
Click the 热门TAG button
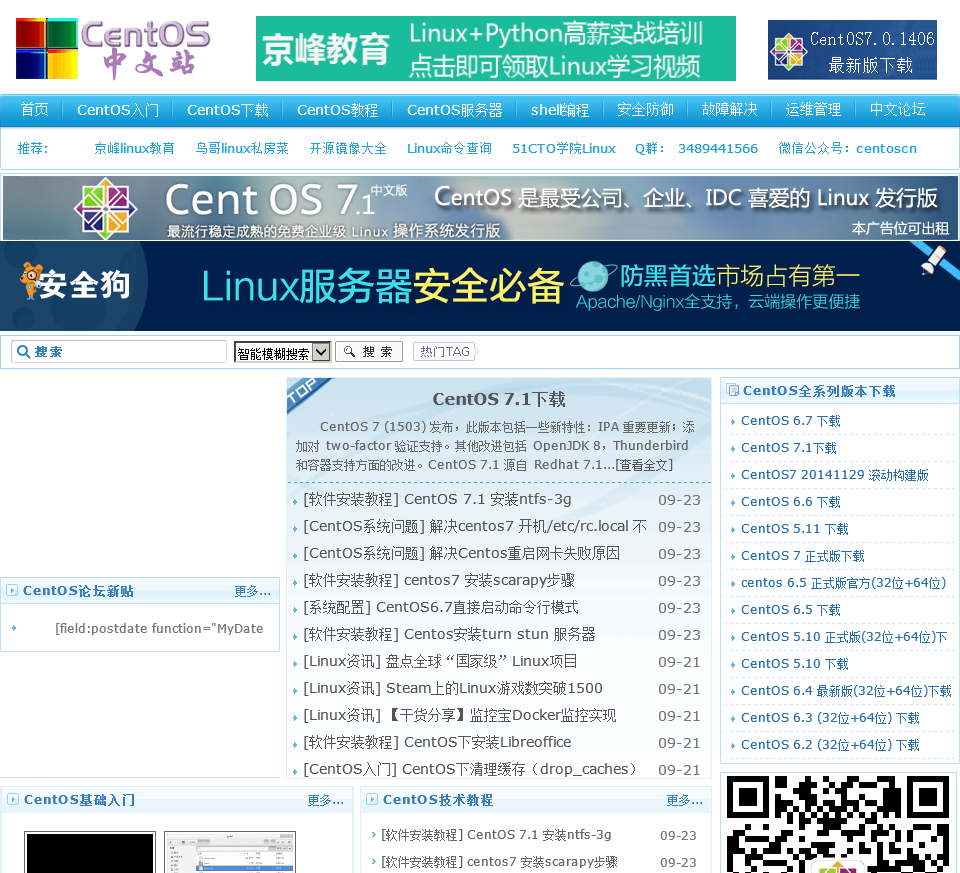(x=445, y=351)
